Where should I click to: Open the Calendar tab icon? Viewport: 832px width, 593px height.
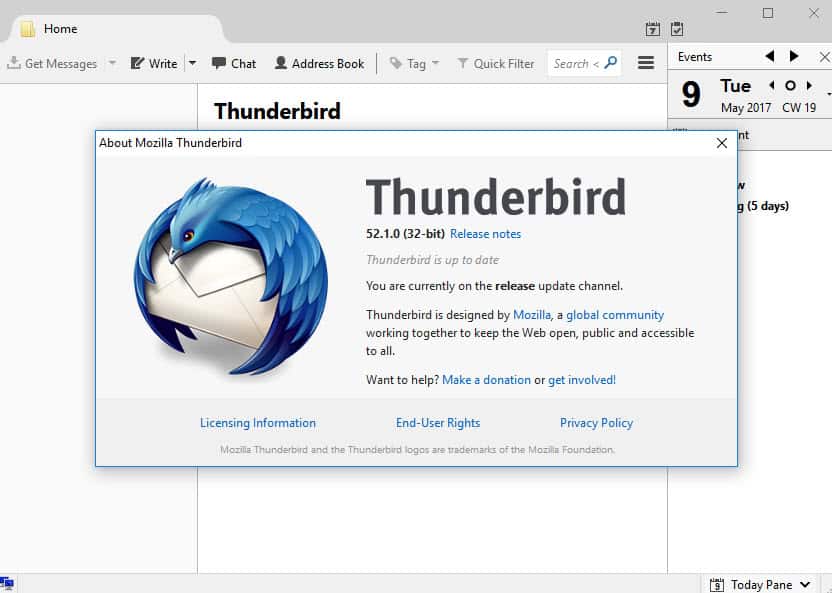tap(653, 29)
